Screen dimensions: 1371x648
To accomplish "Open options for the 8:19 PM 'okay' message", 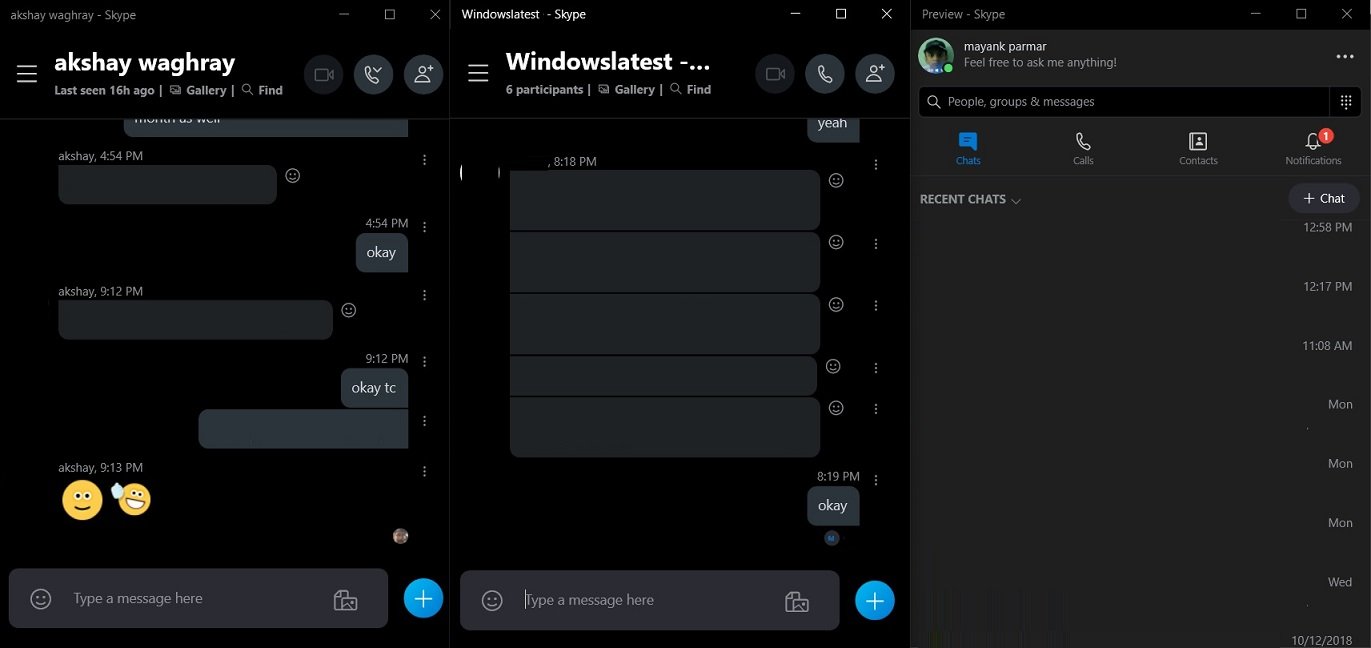I will [876, 480].
